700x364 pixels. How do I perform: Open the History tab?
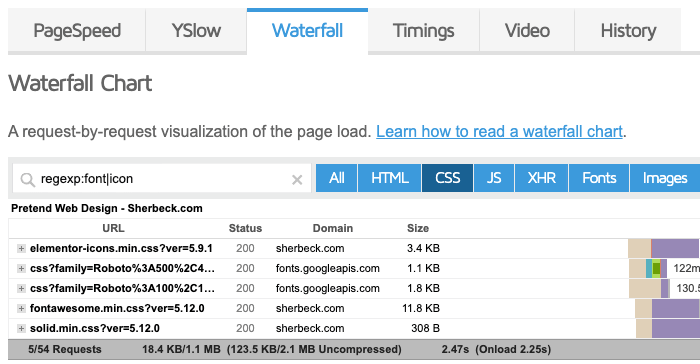coord(628,31)
